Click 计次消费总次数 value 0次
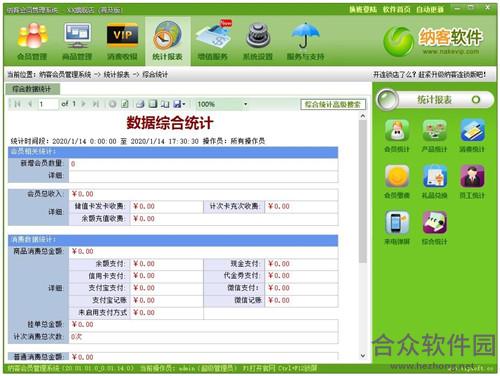 76,337
